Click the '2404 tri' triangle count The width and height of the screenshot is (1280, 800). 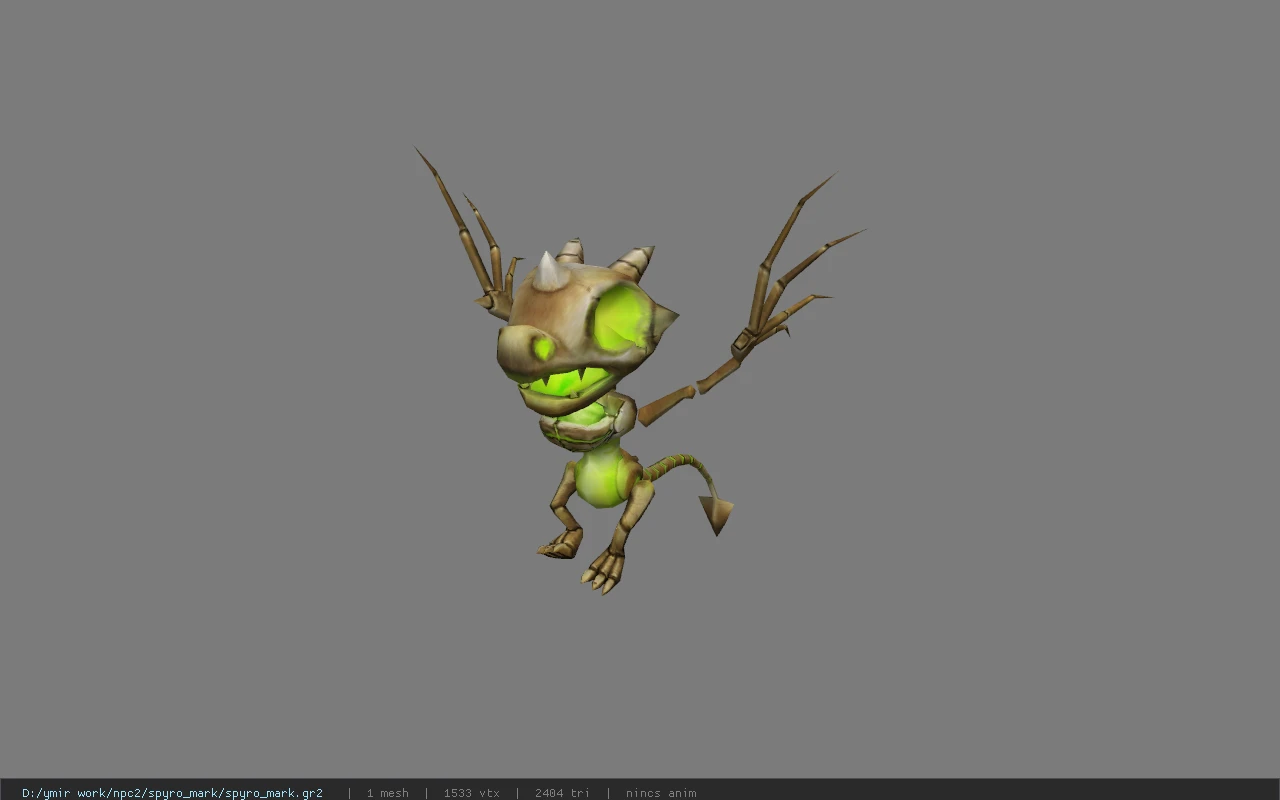[x=562, y=793]
